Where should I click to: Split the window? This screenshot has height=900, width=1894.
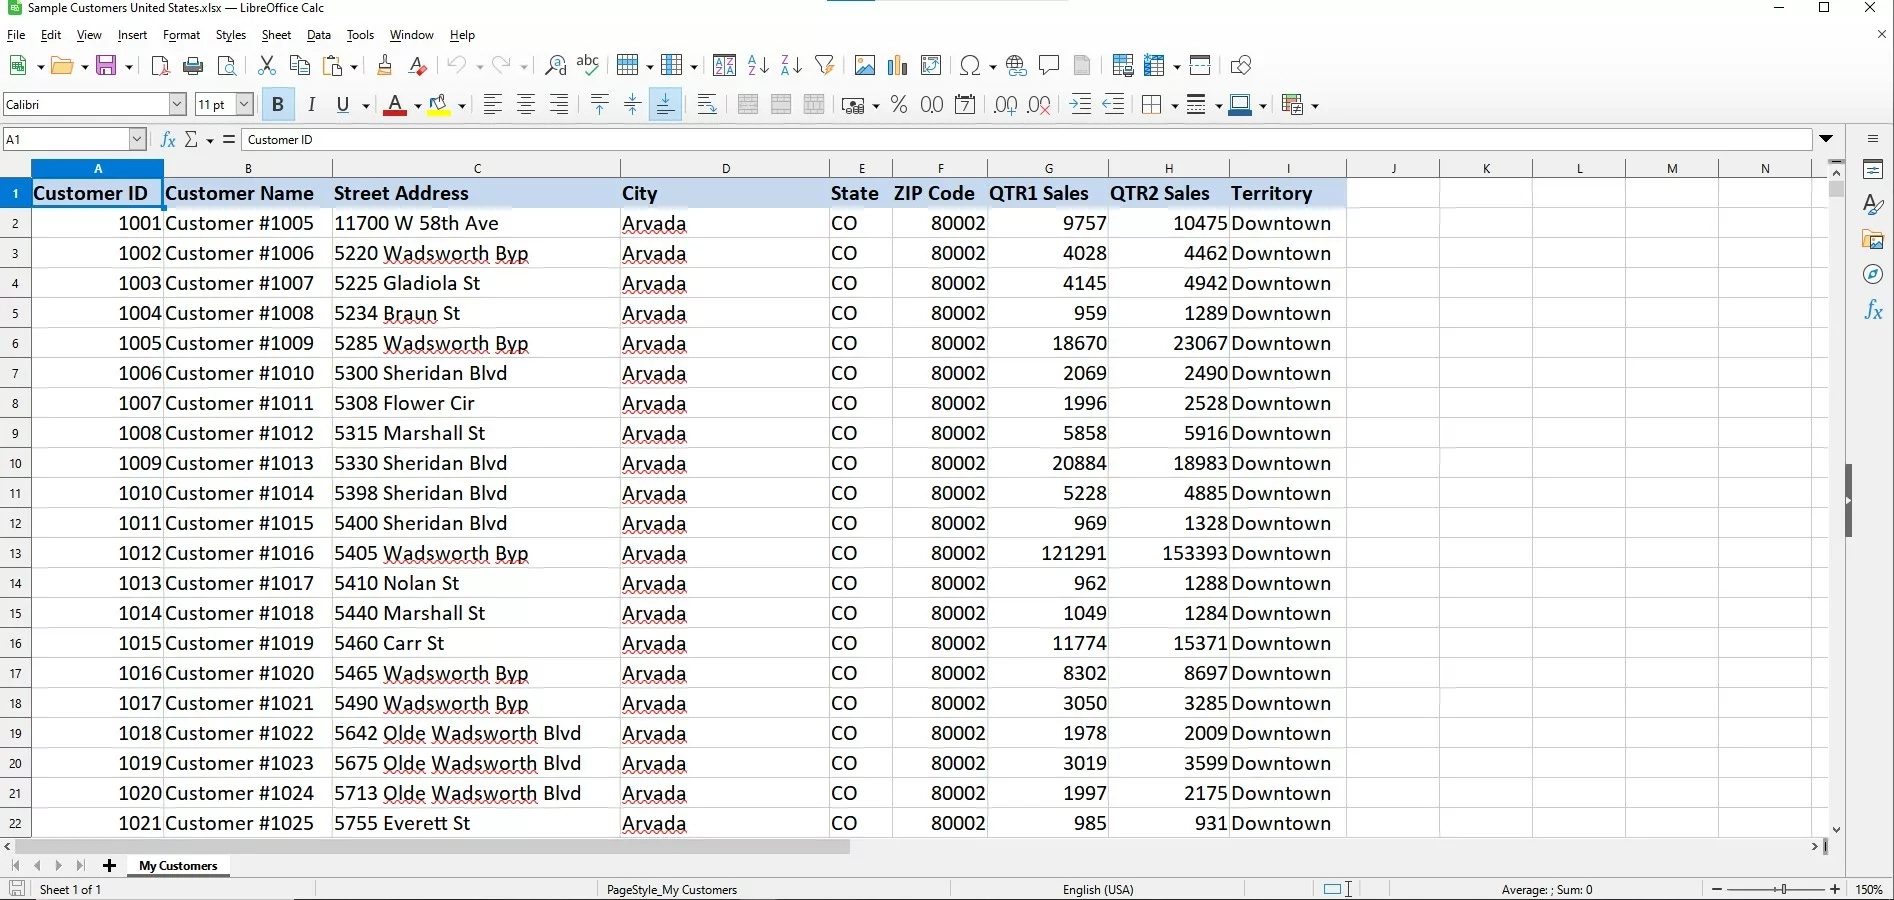tap(1201, 66)
